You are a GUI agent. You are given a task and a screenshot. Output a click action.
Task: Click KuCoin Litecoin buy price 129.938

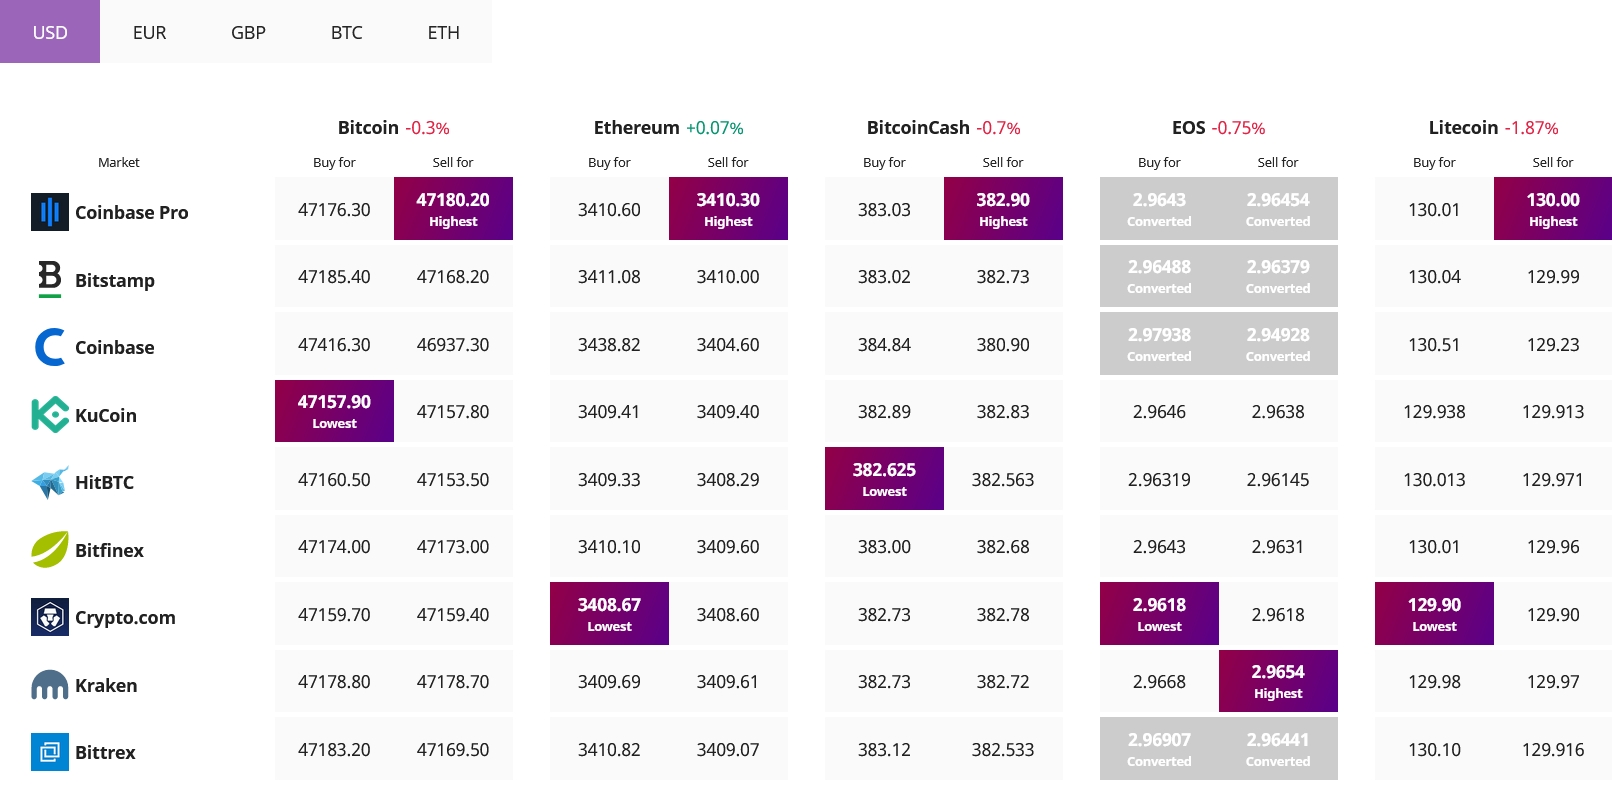tap(1434, 411)
